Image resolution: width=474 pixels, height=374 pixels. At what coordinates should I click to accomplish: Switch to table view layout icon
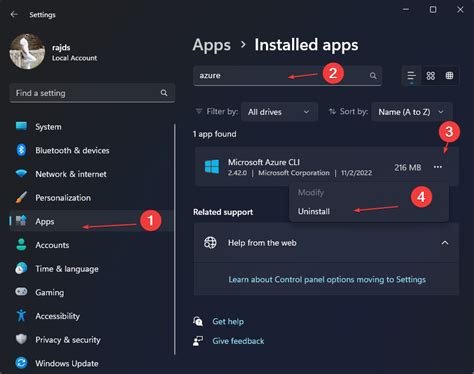tap(449, 76)
